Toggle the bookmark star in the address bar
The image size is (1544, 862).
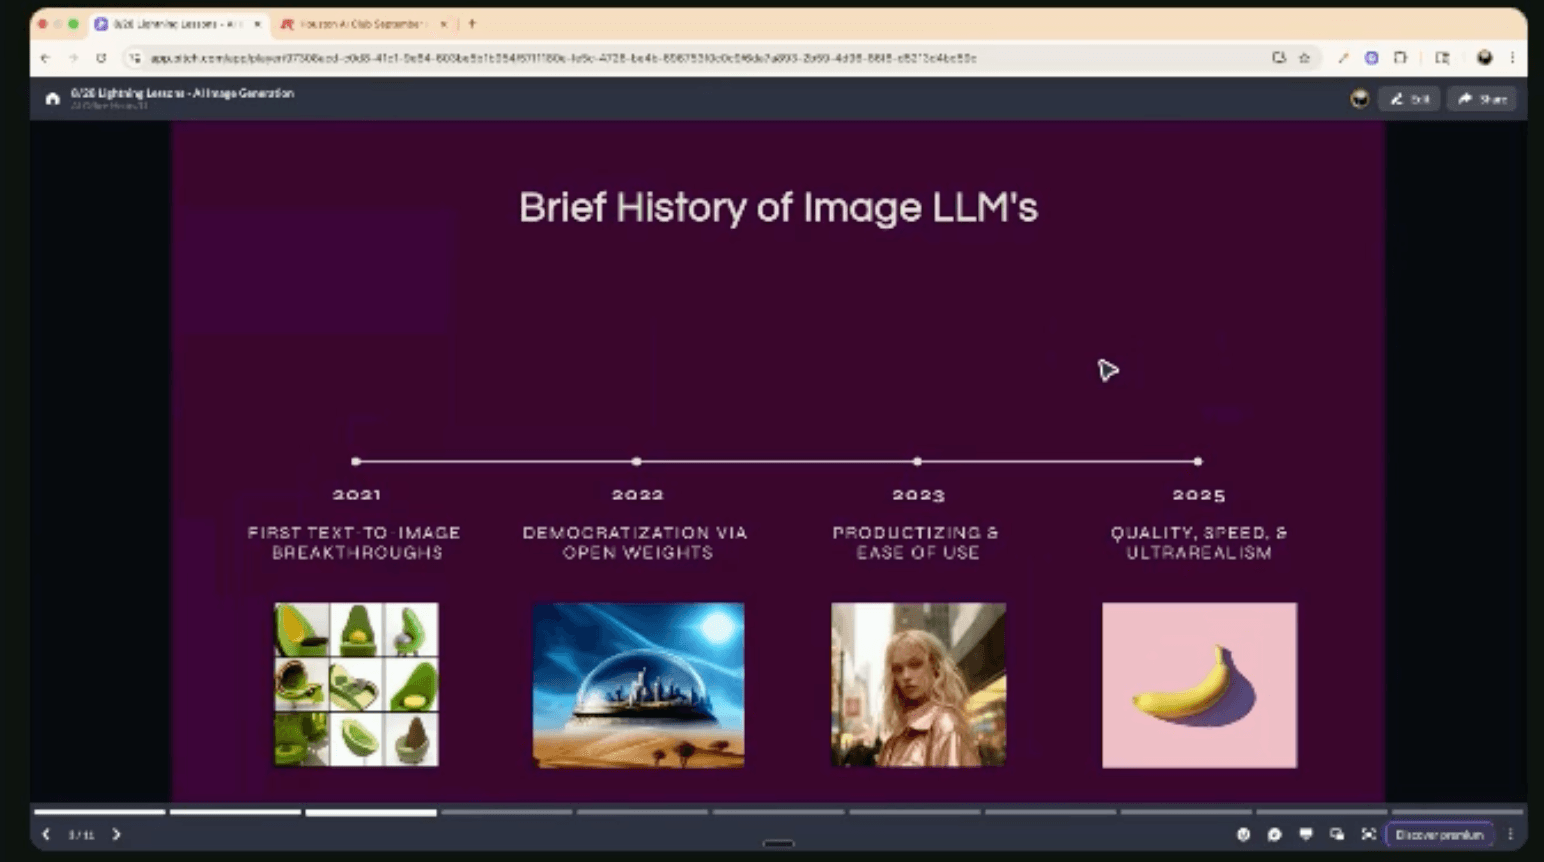[x=1303, y=58]
